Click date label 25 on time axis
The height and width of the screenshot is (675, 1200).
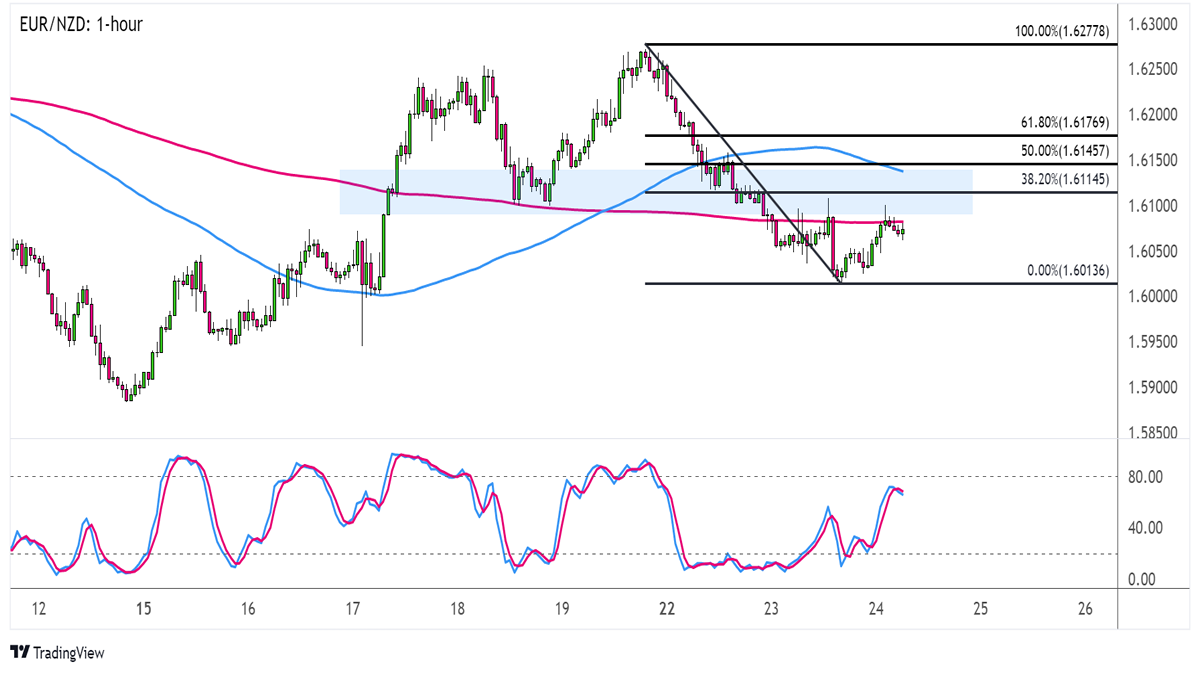click(981, 609)
